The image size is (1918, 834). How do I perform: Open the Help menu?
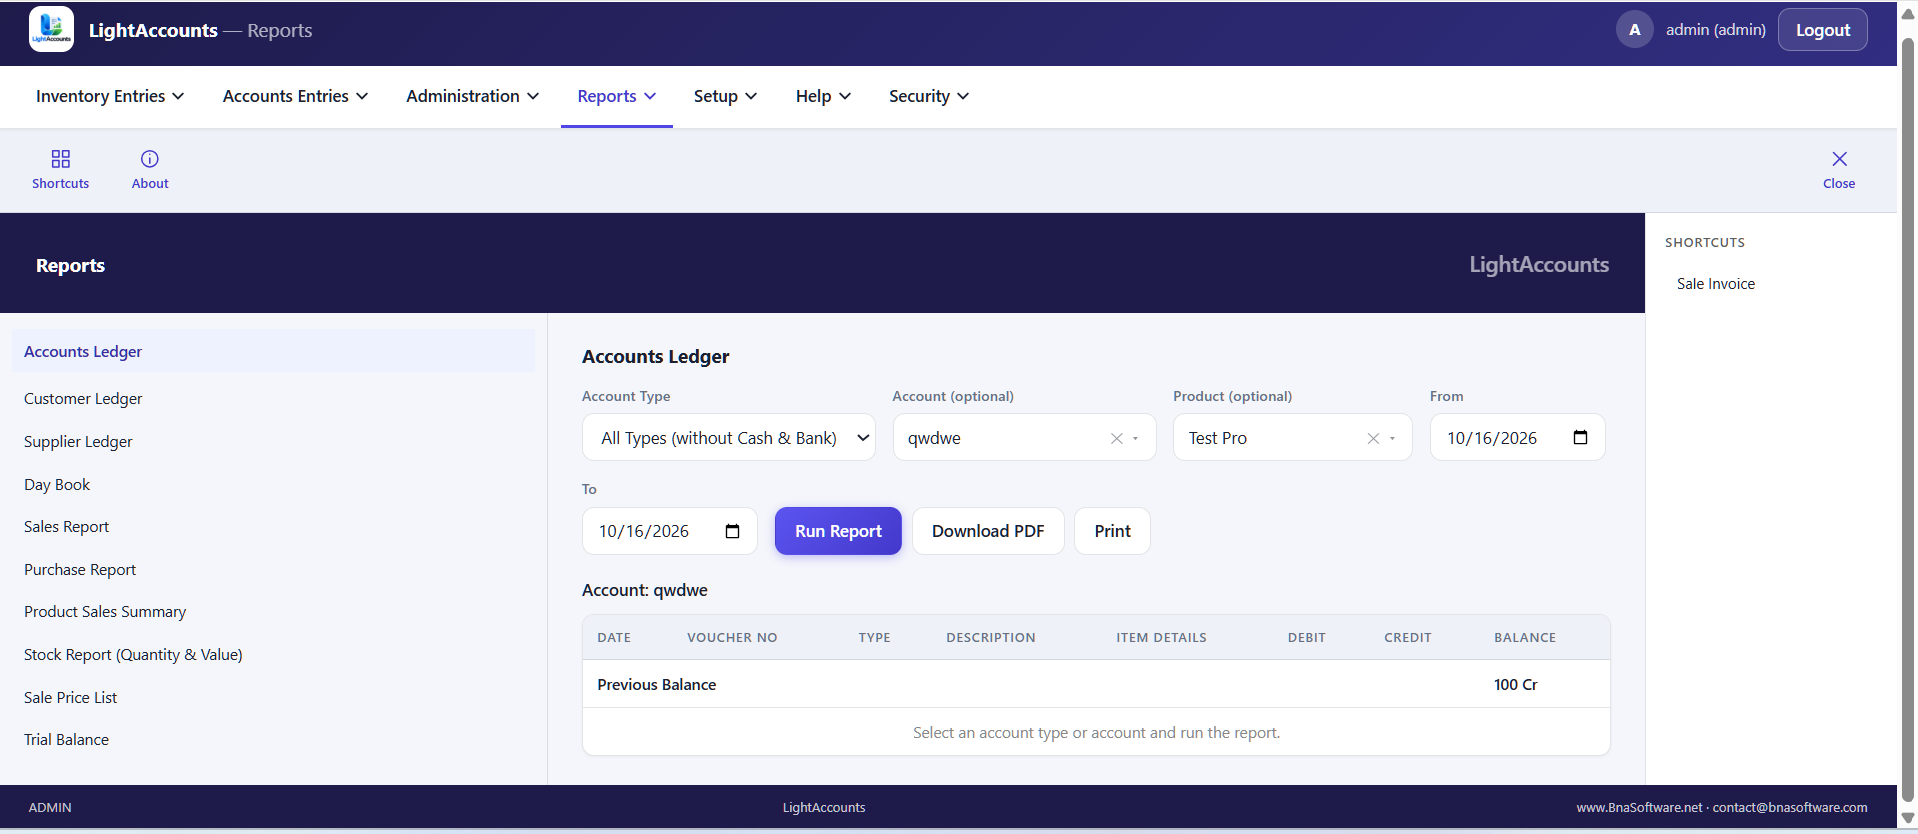pyautogui.click(x=823, y=96)
